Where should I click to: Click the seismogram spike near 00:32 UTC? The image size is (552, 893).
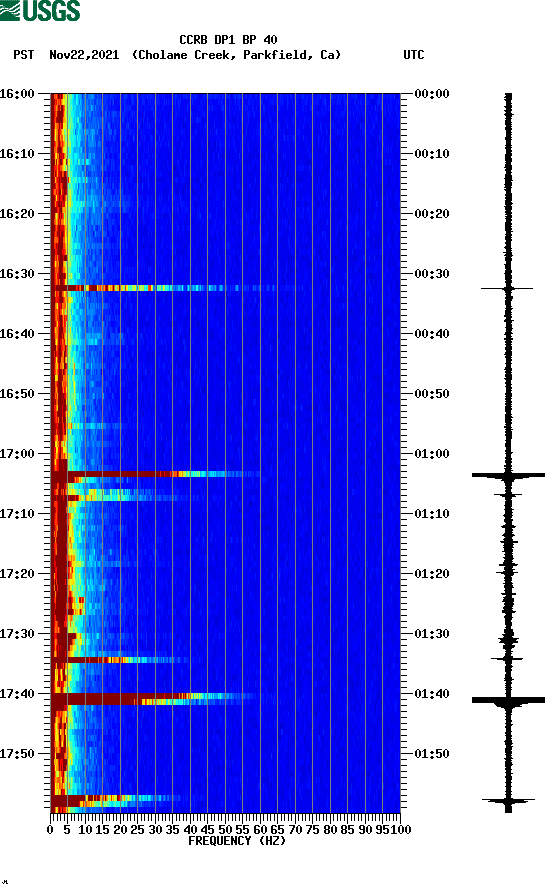tap(507, 289)
